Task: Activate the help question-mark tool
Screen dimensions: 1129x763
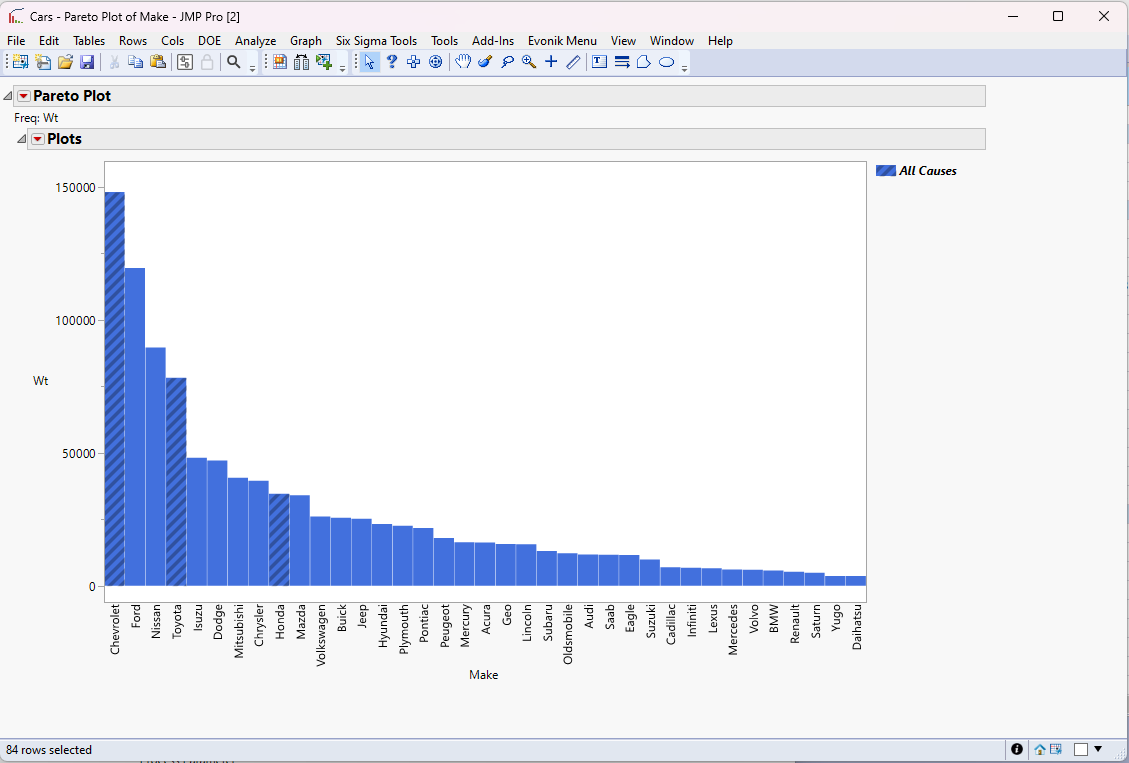Action: tap(392, 62)
